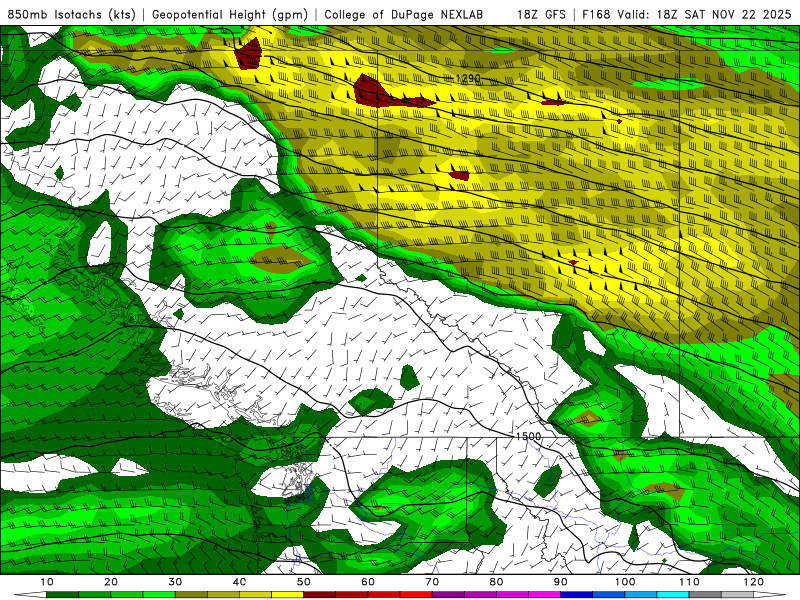Pick the dark maroon legend swatch under 50

(x=319, y=595)
